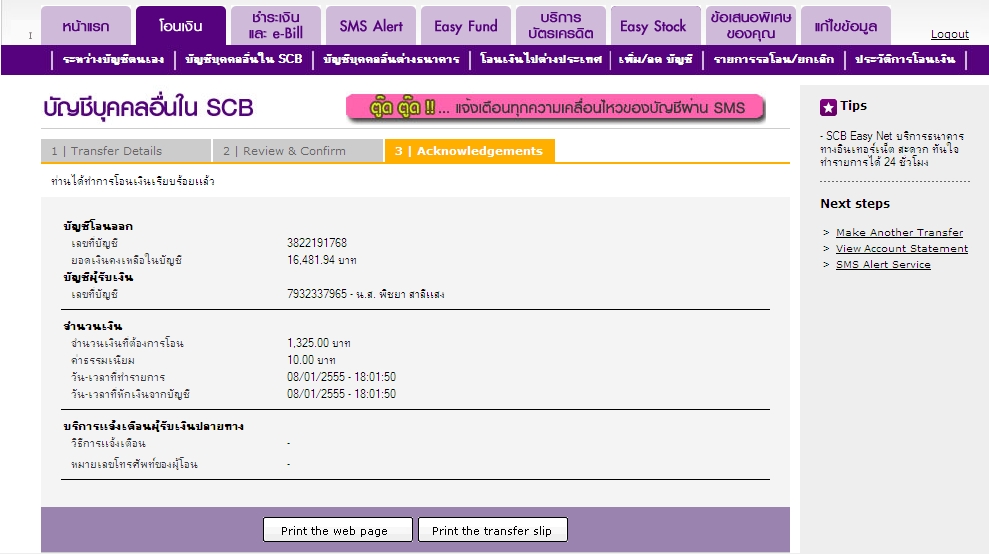Select step 2 Review & Confirm

point(298,151)
